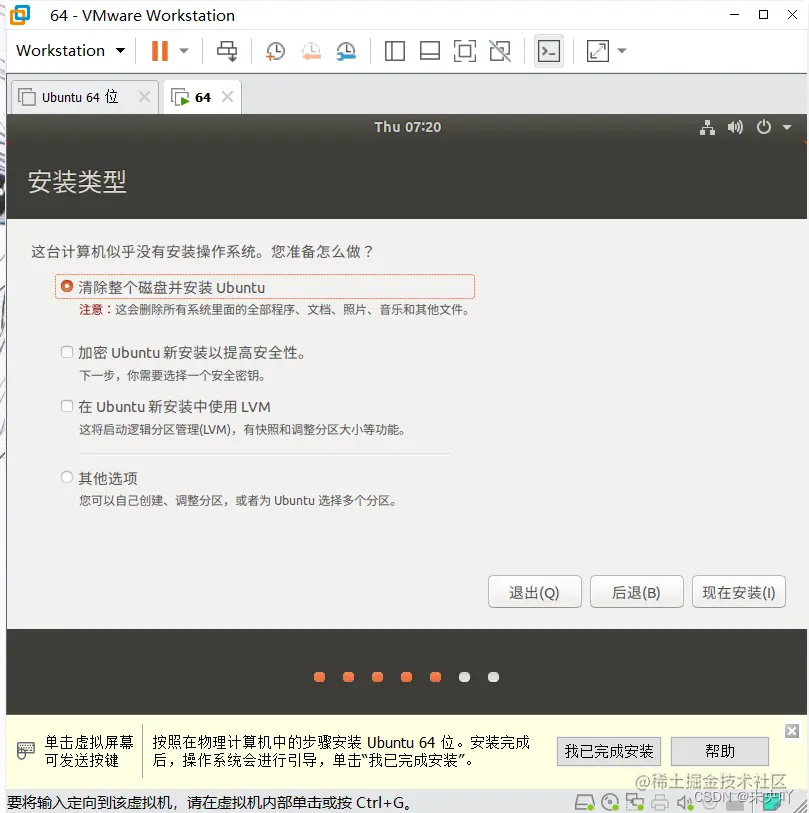This screenshot has height=813, width=809.
Task: Click the 现在安装(I) button
Action: pyautogui.click(x=738, y=592)
